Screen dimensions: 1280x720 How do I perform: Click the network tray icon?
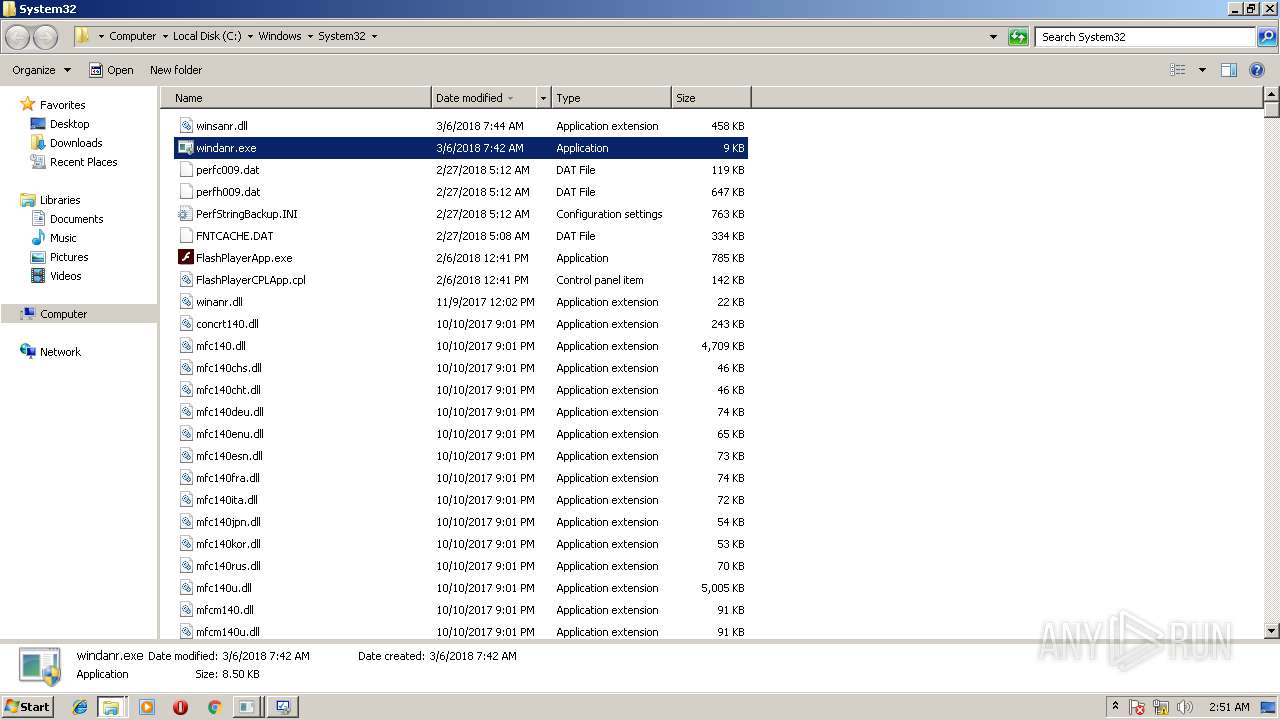click(1161, 707)
